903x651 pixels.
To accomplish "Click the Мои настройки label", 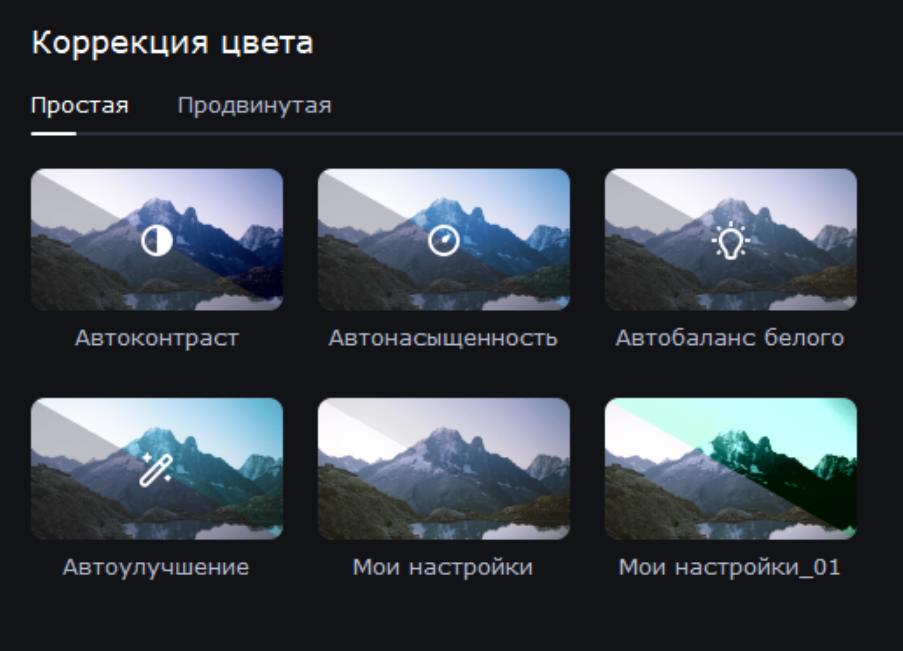I will pyautogui.click(x=443, y=567).
